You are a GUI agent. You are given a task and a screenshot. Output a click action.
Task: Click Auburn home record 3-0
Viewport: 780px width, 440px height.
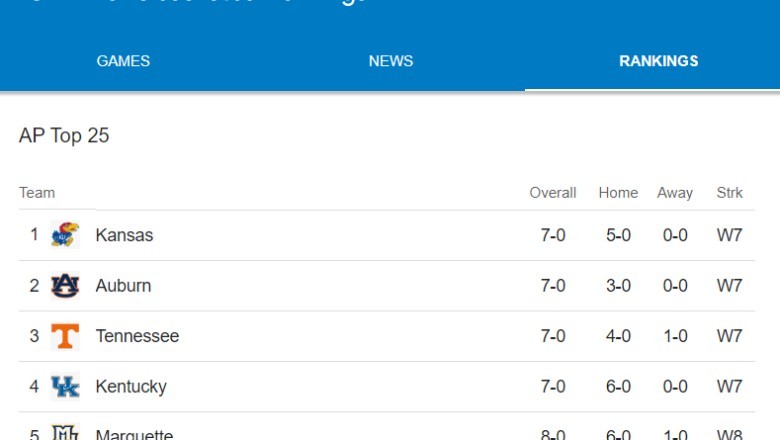coord(618,285)
